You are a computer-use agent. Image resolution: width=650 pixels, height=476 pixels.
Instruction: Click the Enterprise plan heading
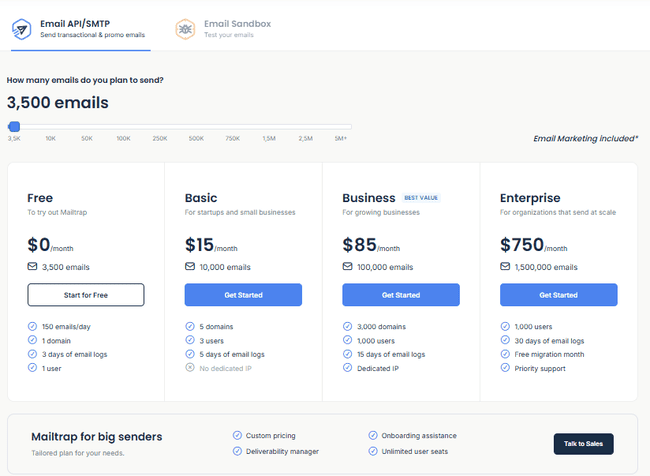tap(530, 198)
